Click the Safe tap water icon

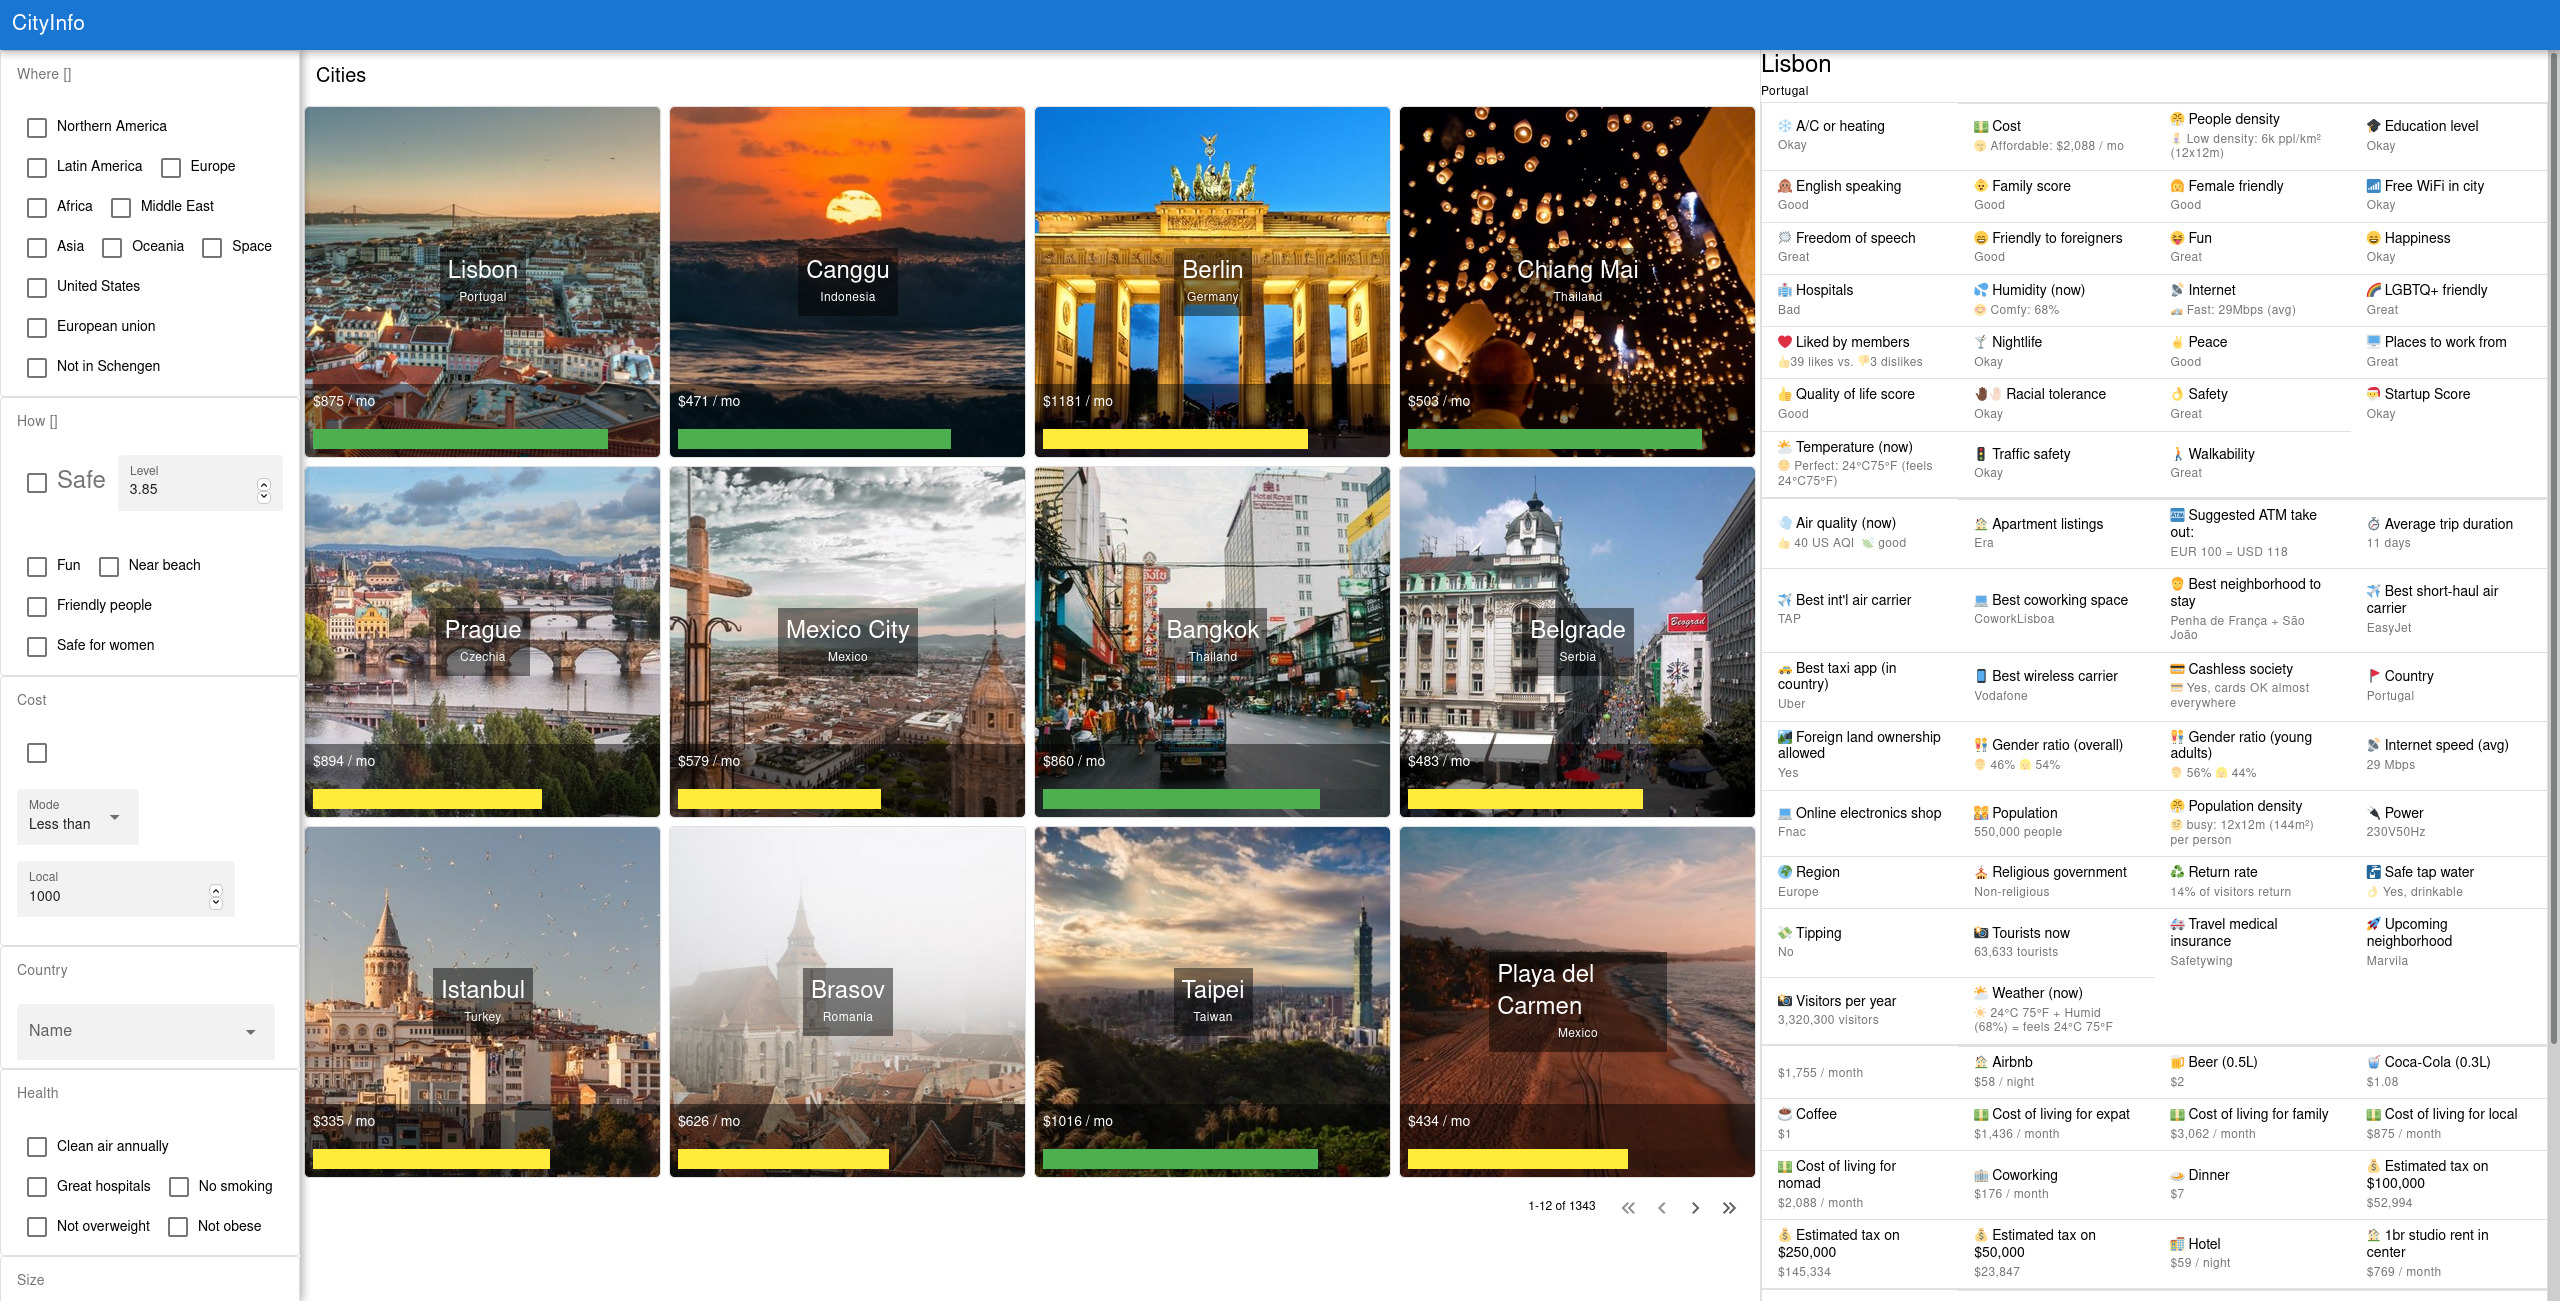(x=2373, y=872)
